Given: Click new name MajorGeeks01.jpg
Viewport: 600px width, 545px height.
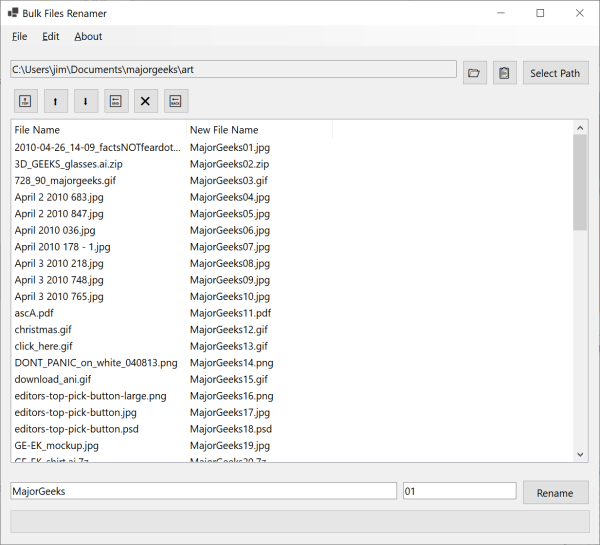Looking at the screenshot, I should 230,147.
